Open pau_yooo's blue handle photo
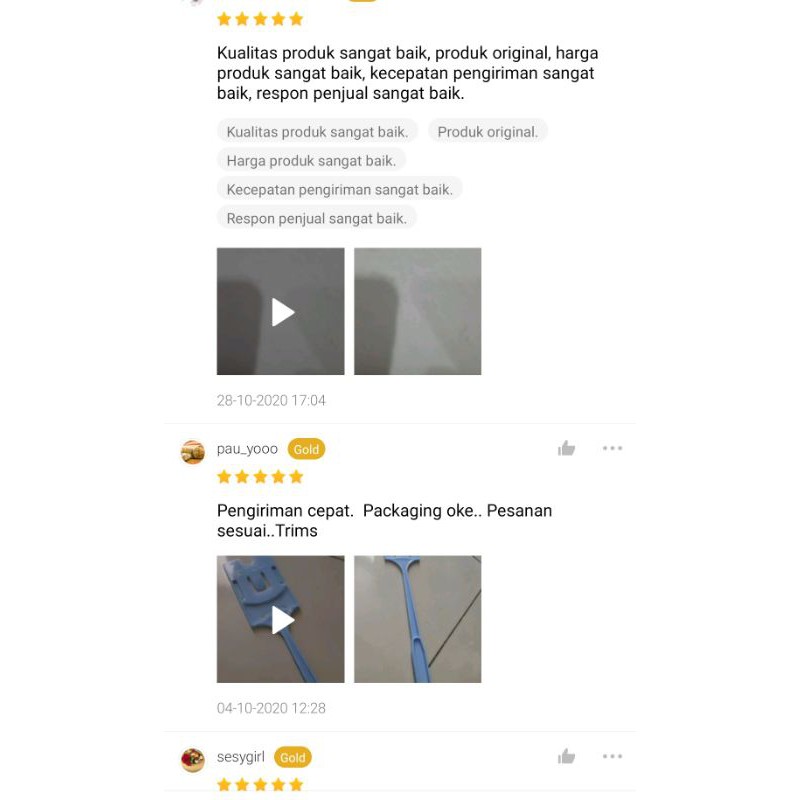 coord(417,619)
